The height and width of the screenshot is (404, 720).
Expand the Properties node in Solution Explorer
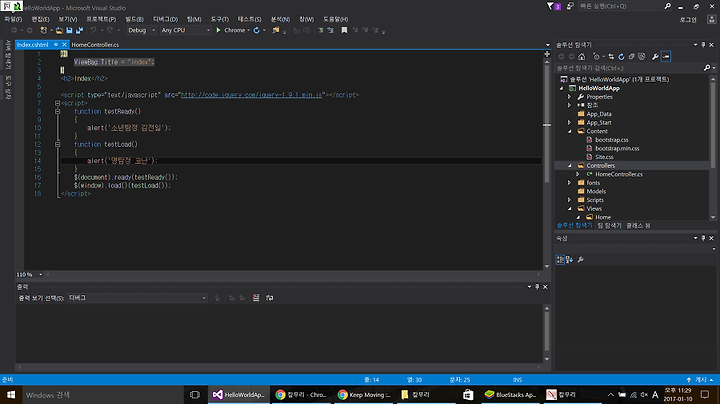[569, 97]
